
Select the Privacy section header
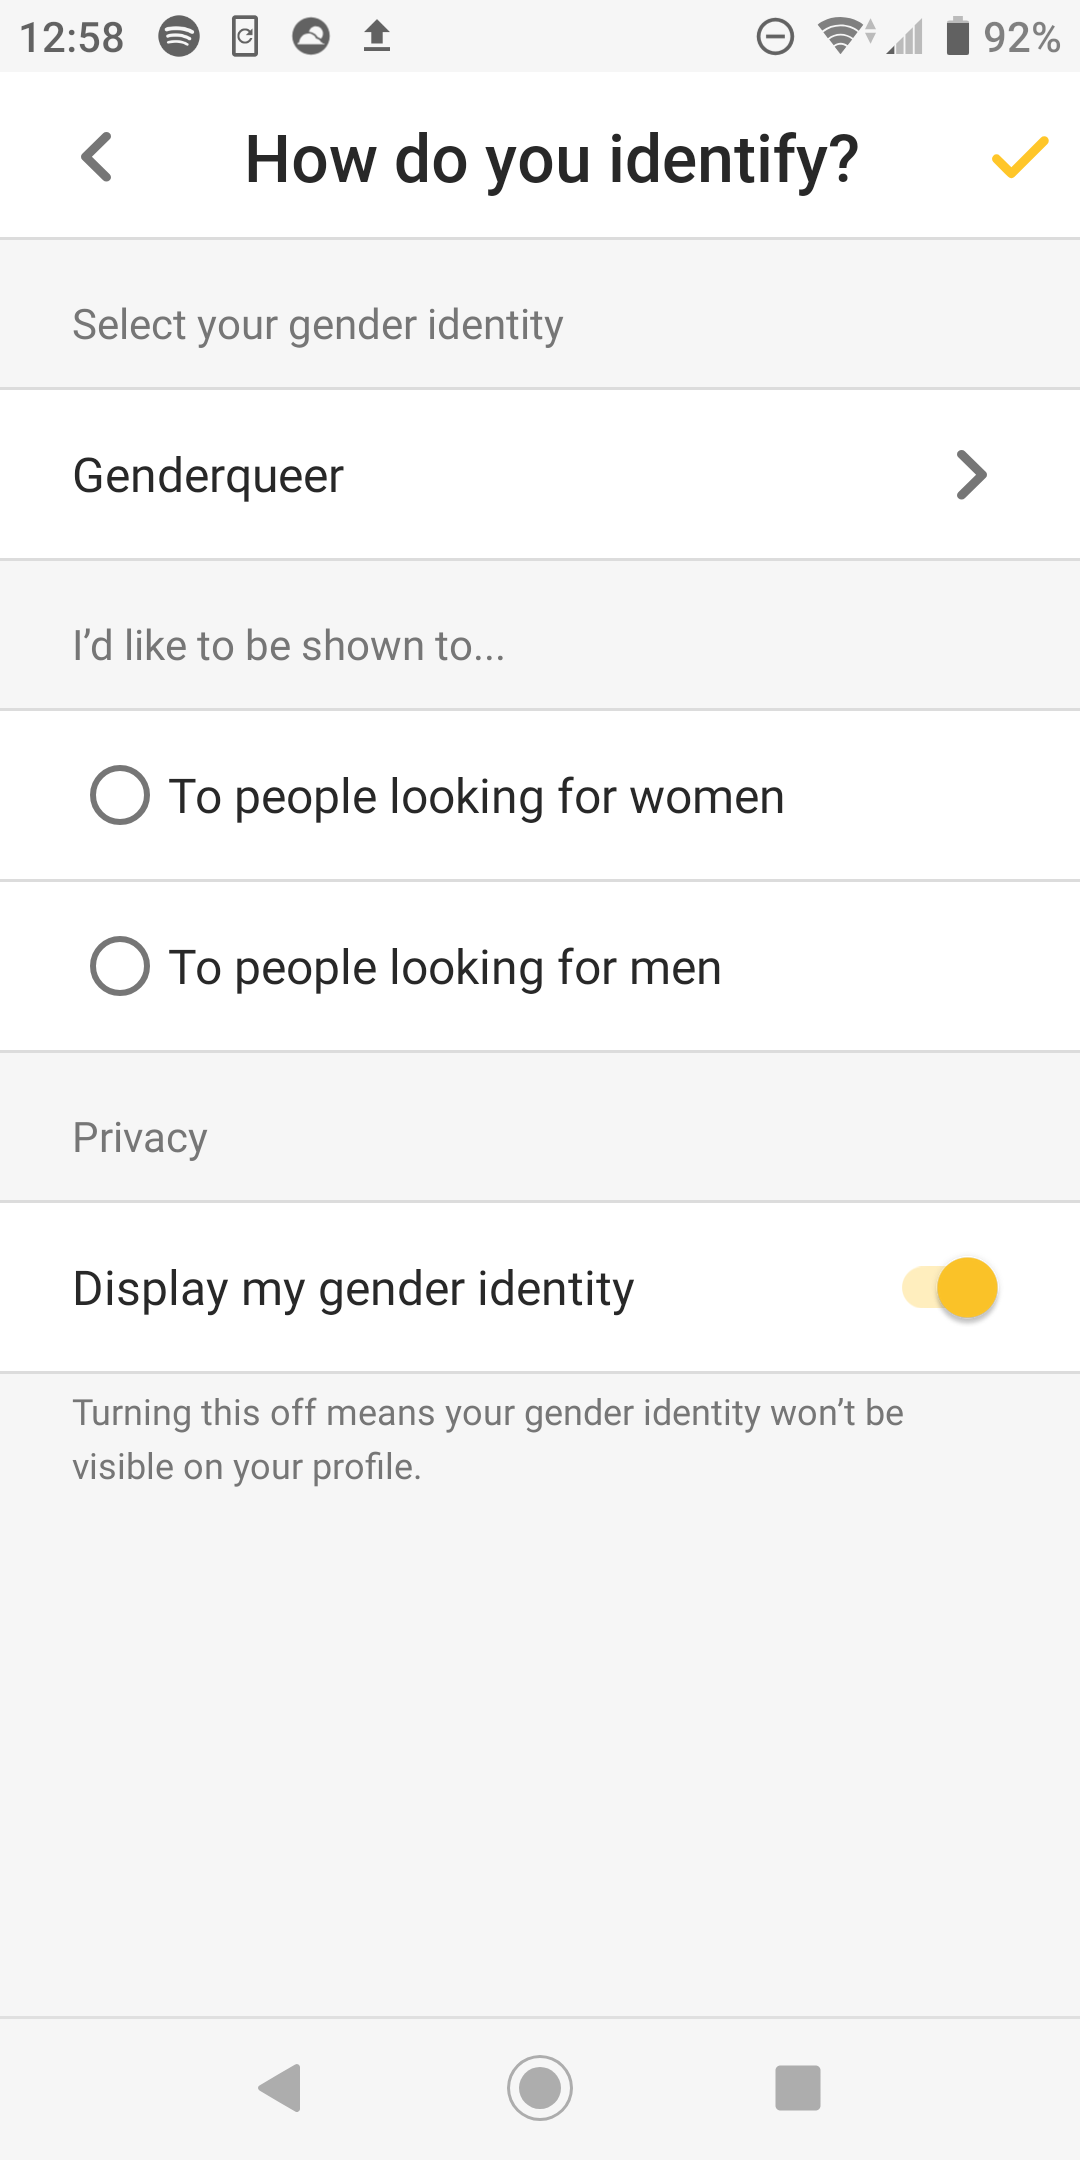click(x=139, y=1137)
